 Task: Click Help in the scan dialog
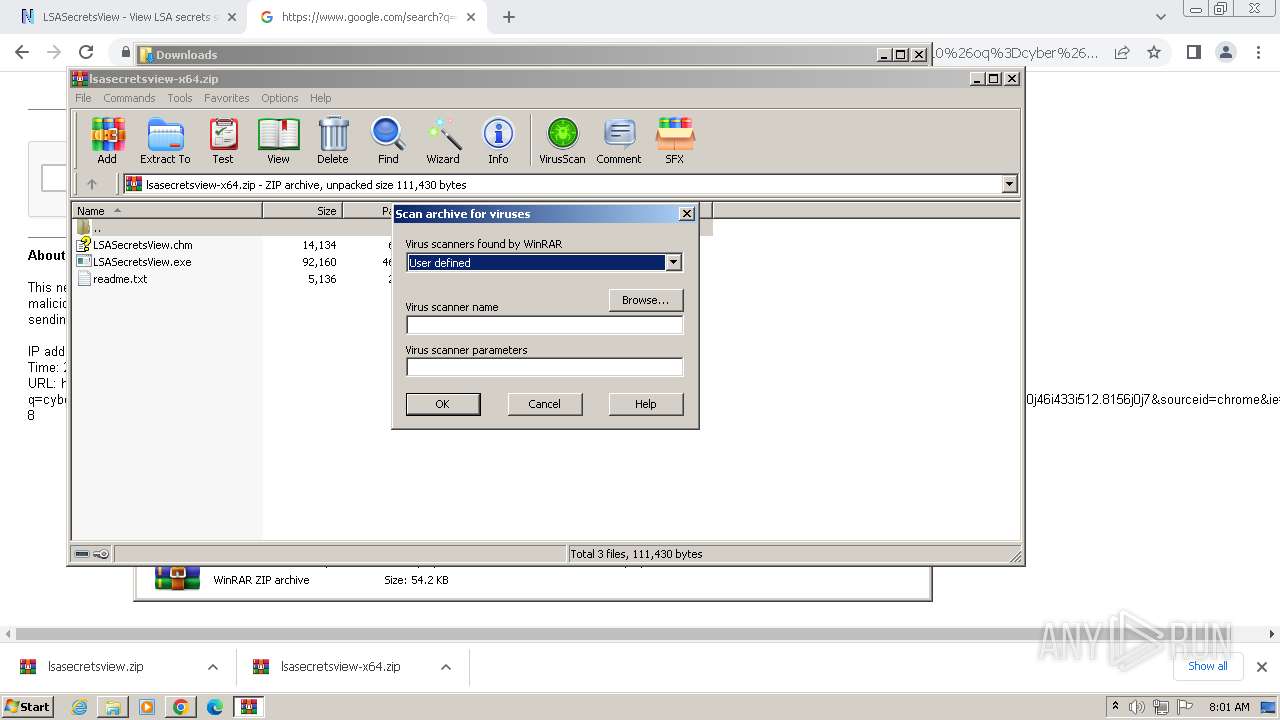pyautogui.click(x=646, y=404)
